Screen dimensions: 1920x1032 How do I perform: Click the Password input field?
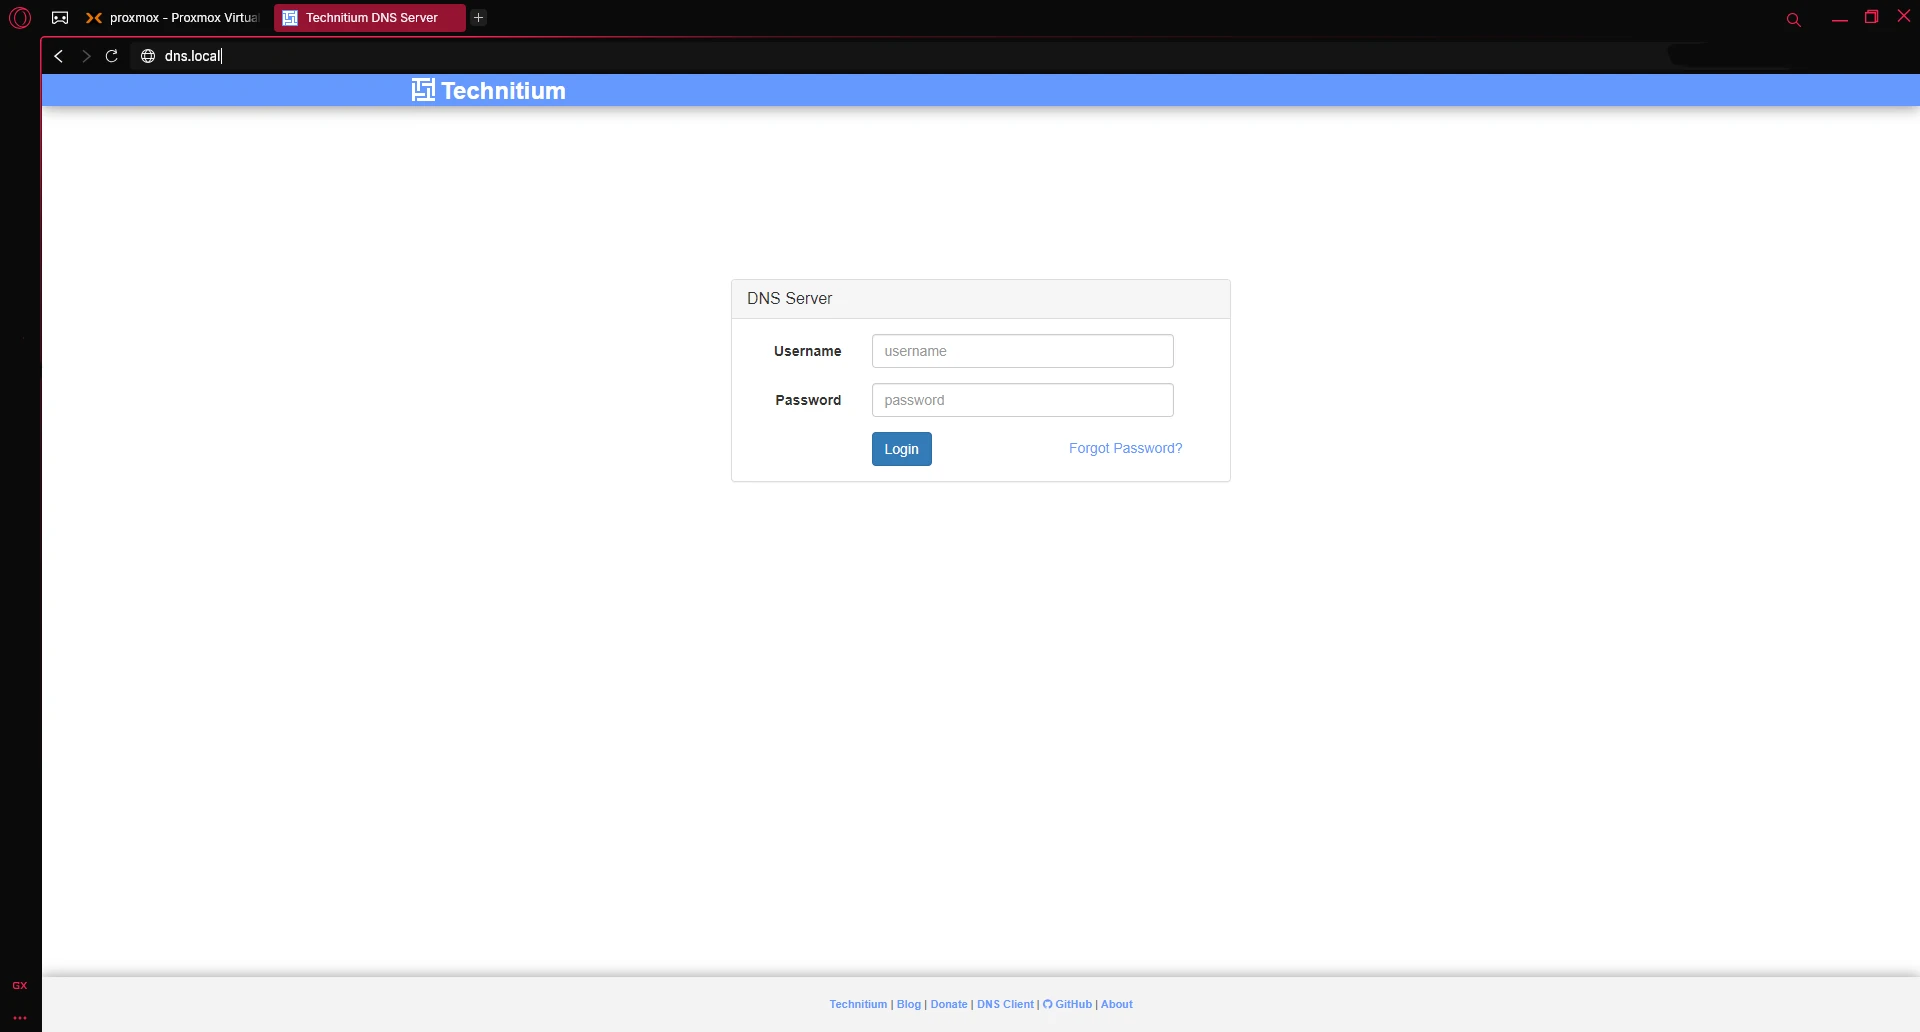(1022, 400)
